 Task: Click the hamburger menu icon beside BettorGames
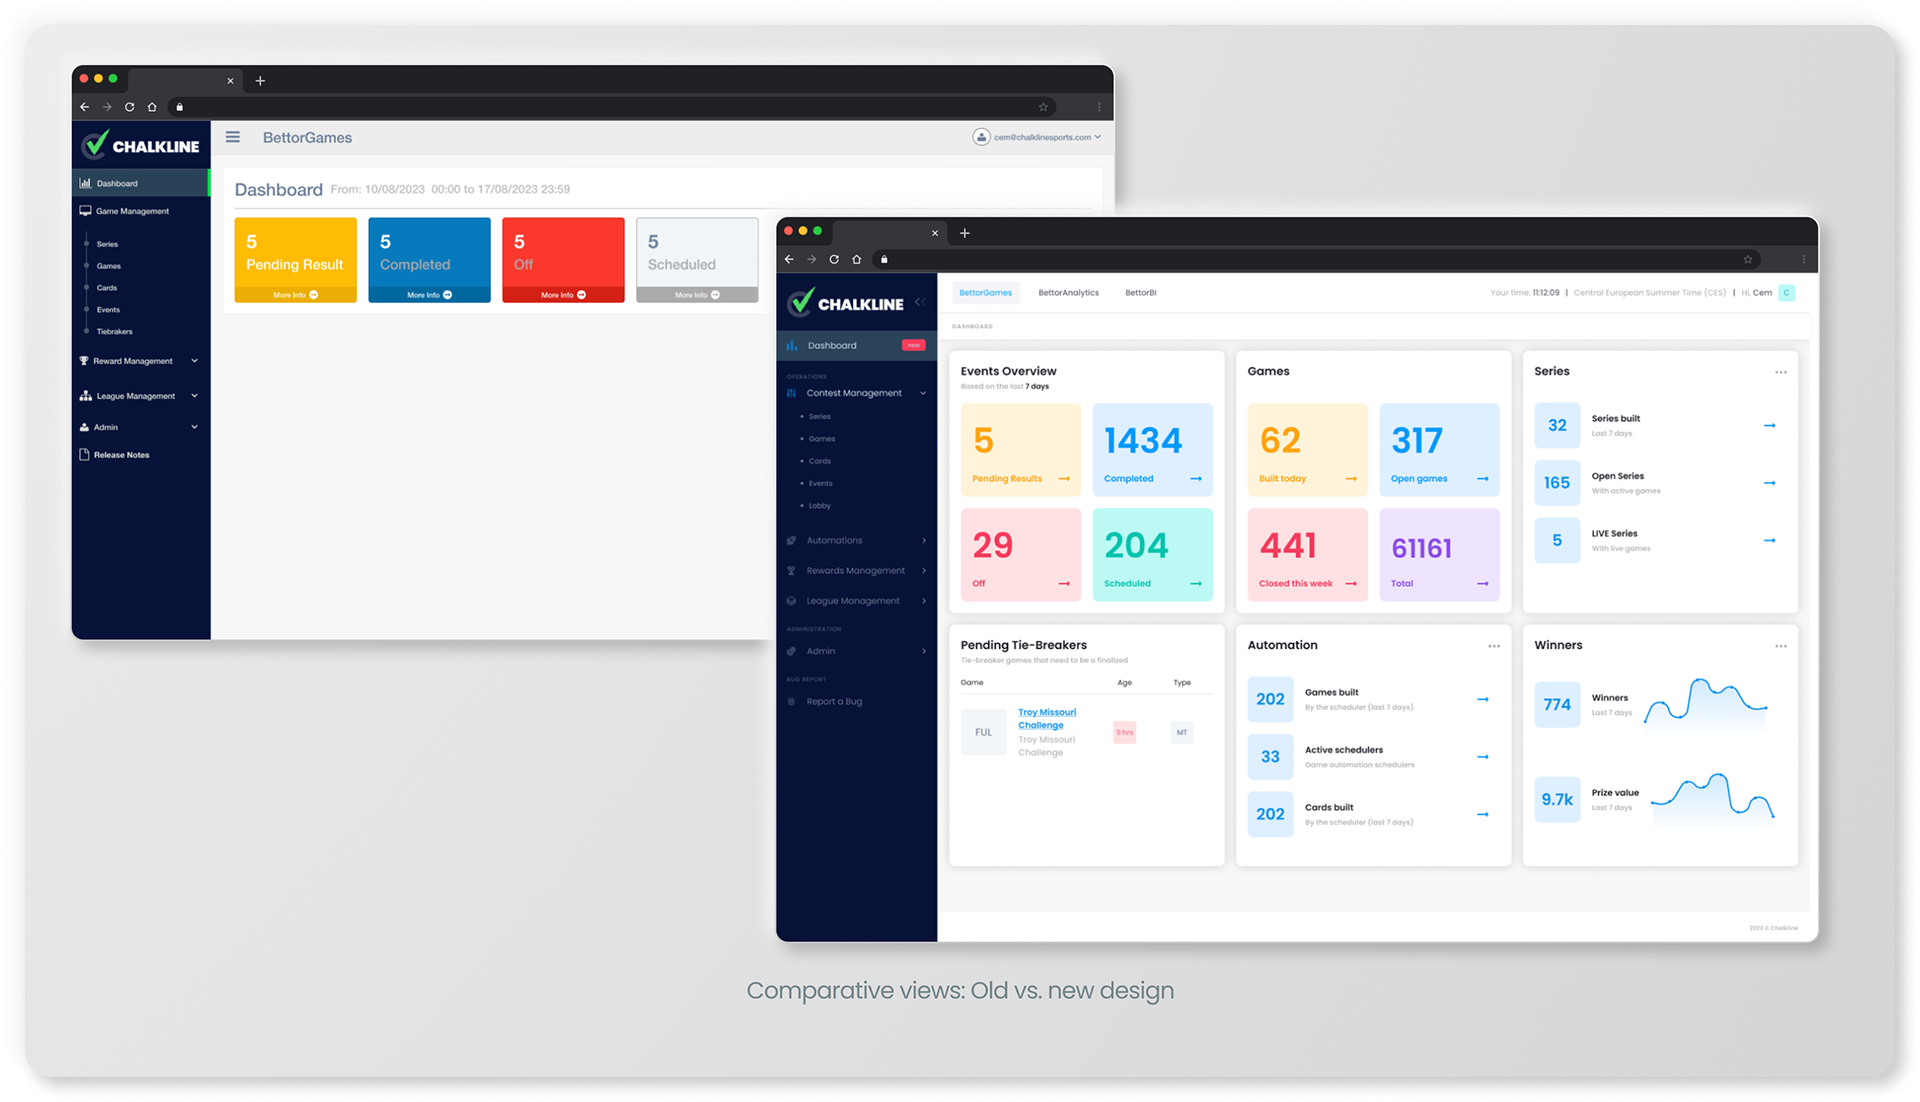(232, 137)
